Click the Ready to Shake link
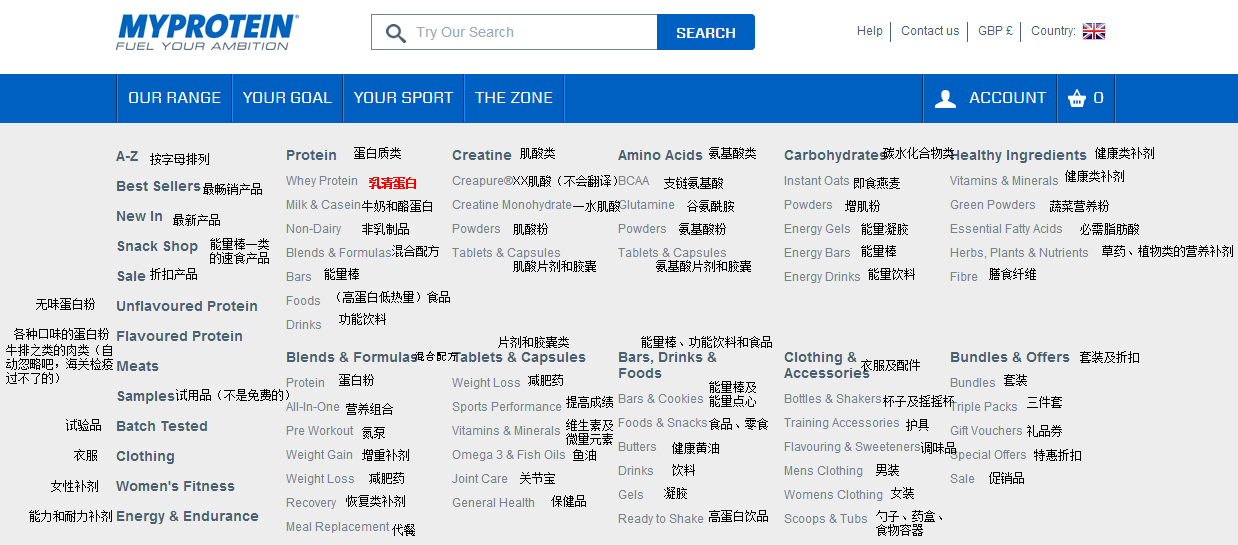 pos(661,519)
